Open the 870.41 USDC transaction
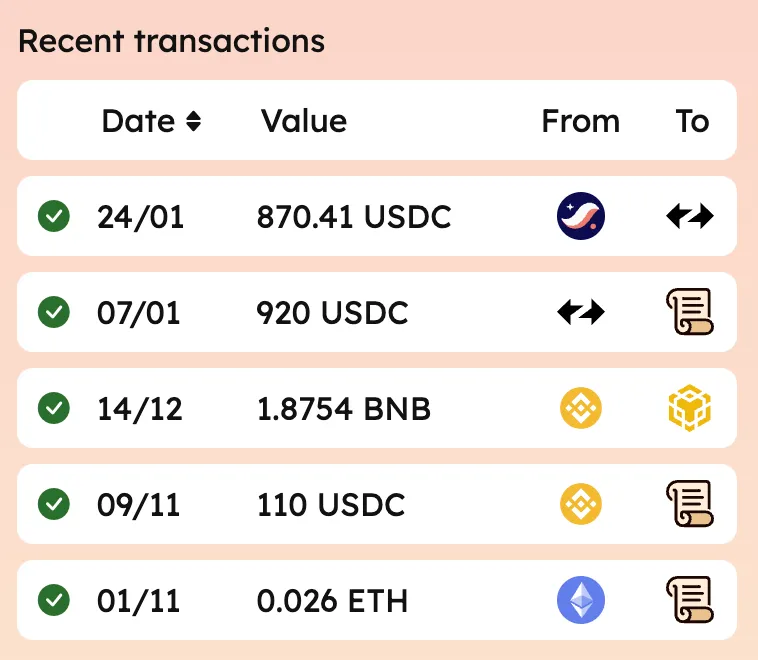Image resolution: width=758 pixels, height=660 pixels. [x=377, y=216]
